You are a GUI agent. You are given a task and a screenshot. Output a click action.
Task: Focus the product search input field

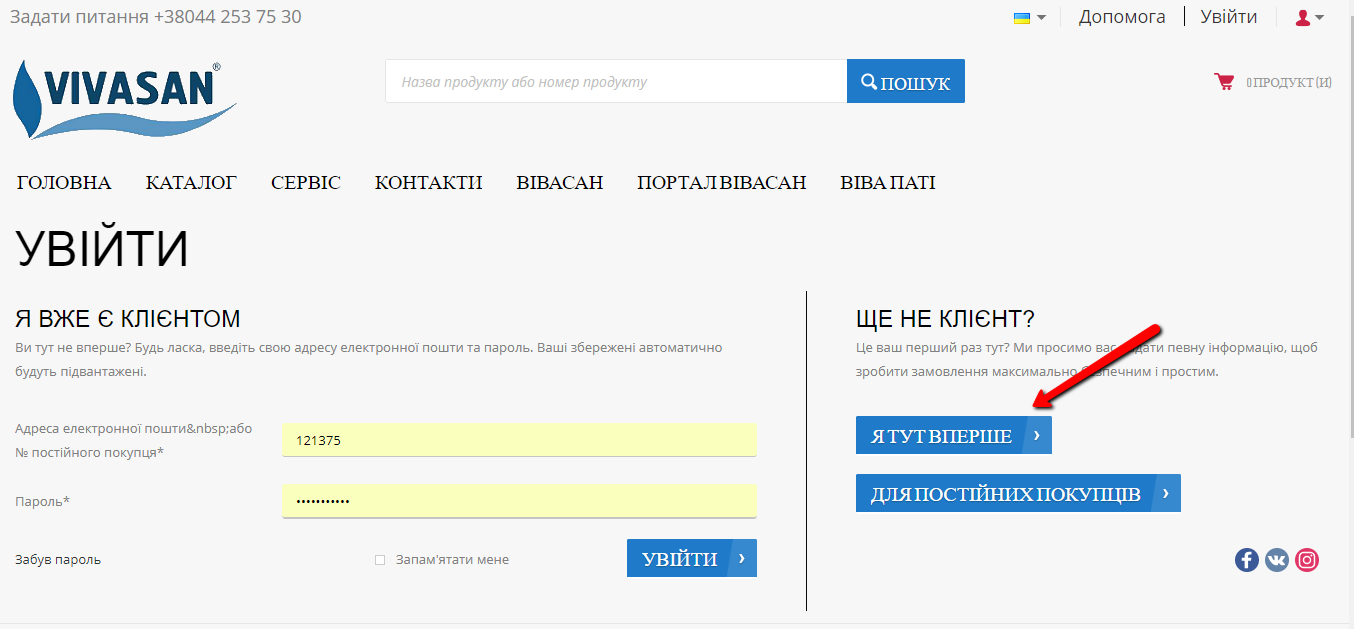616,81
